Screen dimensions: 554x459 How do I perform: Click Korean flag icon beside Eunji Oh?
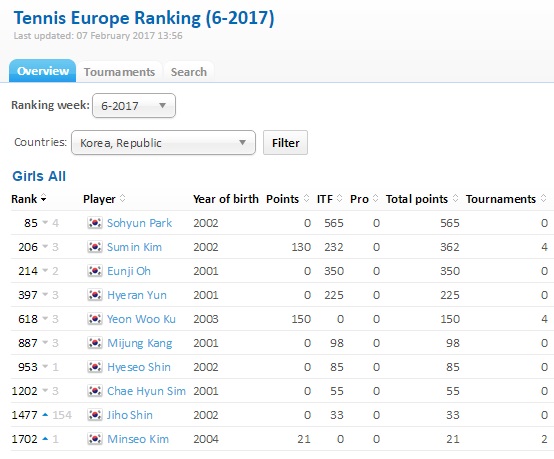pos(95,271)
